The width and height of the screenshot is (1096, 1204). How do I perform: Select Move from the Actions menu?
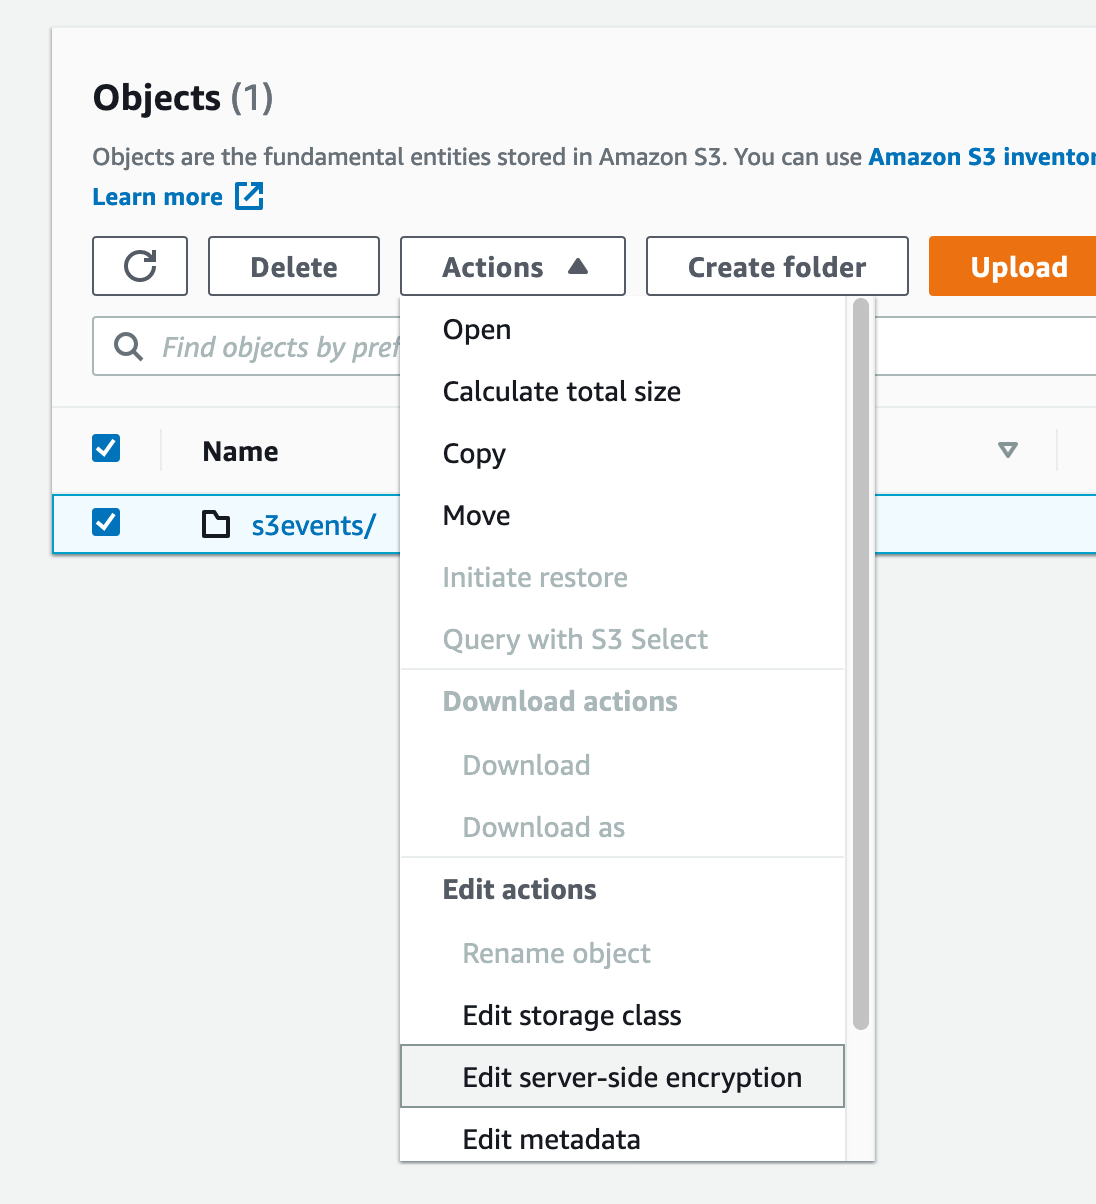pos(476,516)
